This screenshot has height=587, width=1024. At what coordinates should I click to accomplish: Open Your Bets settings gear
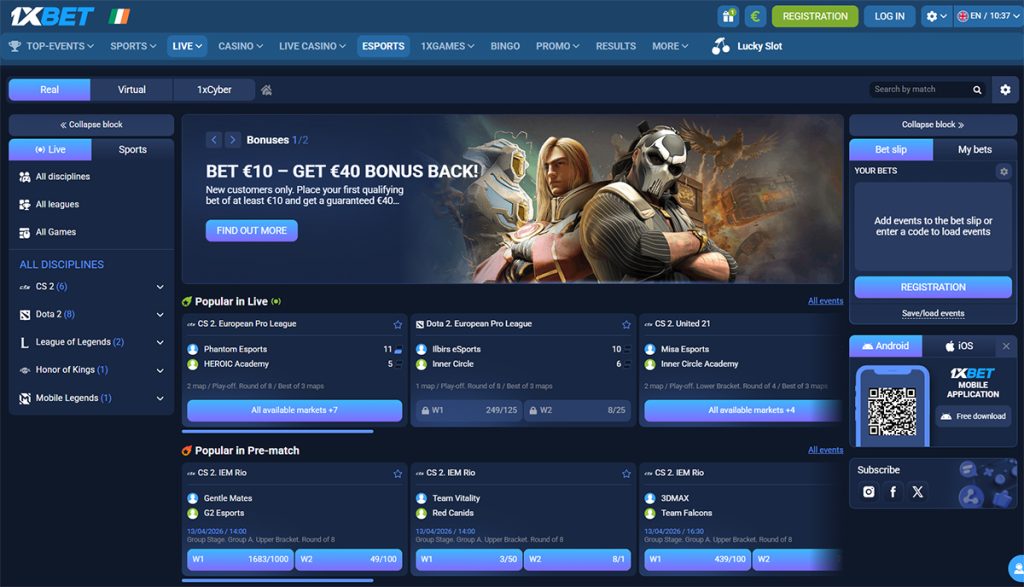(x=1004, y=171)
